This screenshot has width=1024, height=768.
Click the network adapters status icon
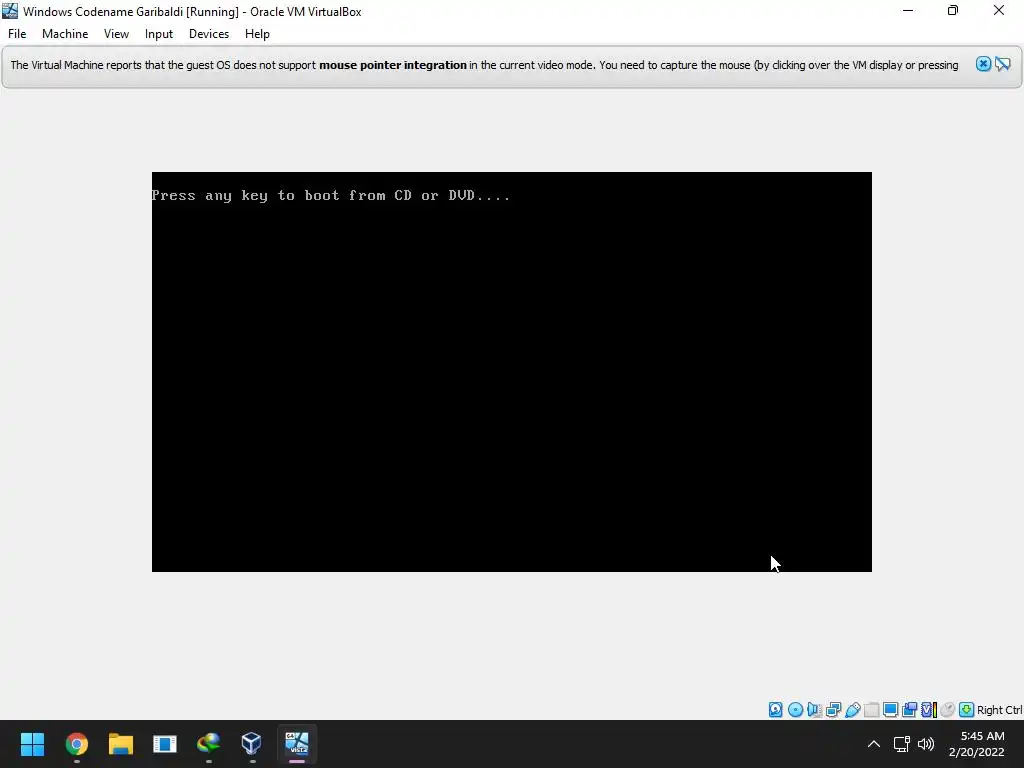(x=833, y=710)
